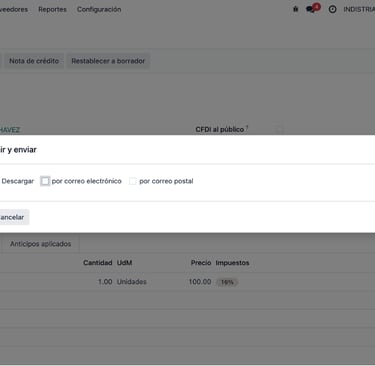Cancel the send dialog with Cancelar
Image resolution: width=375 pixels, height=366 pixels.
coord(12,217)
